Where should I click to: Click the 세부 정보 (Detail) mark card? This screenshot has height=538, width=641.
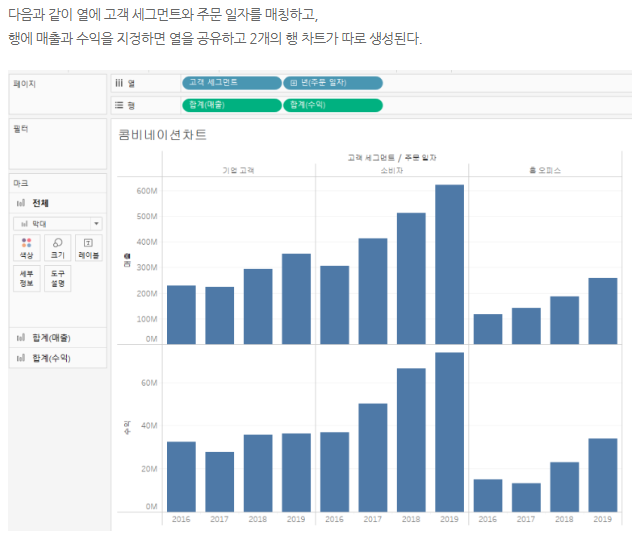pos(27,278)
